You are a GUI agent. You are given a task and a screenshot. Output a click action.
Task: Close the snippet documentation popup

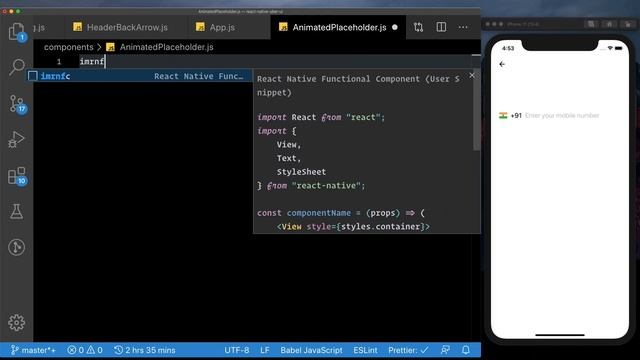click(472, 76)
